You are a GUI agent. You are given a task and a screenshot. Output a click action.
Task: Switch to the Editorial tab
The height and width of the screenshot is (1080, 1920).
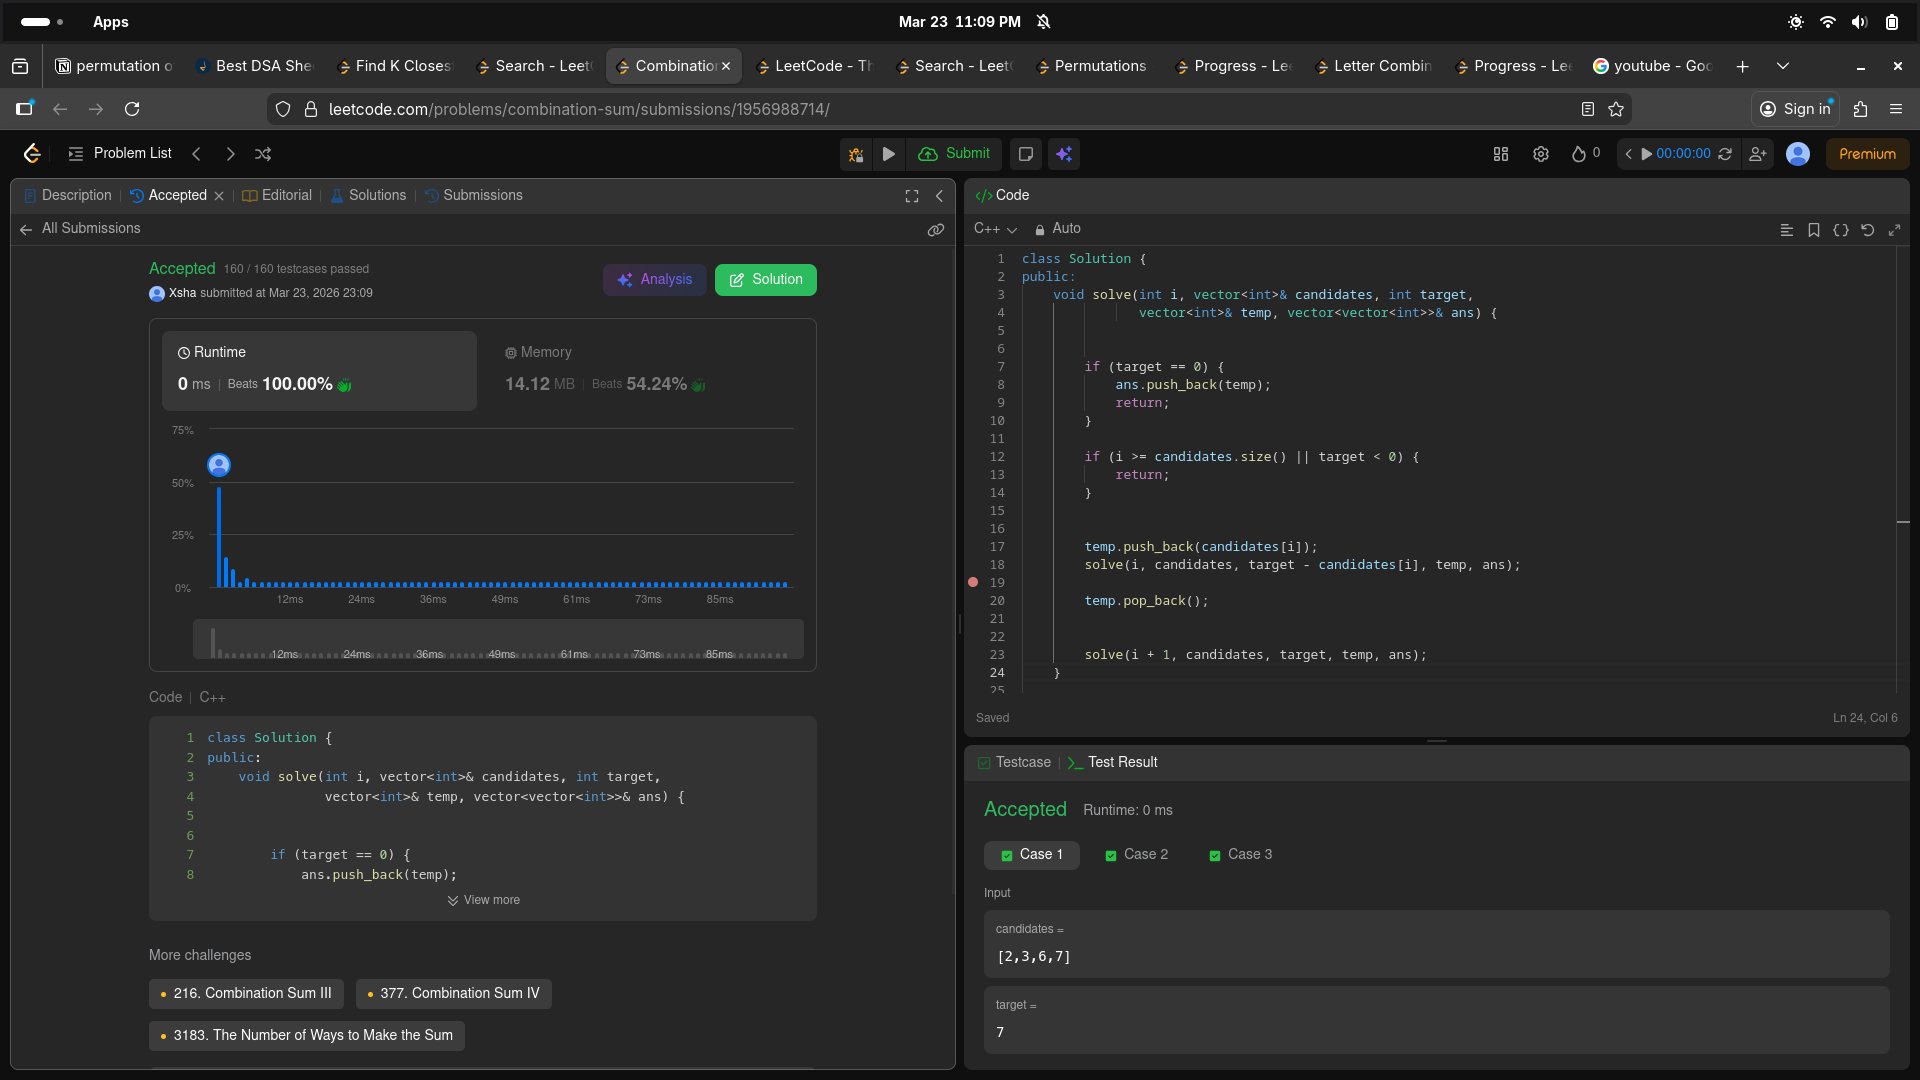(277, 196)
